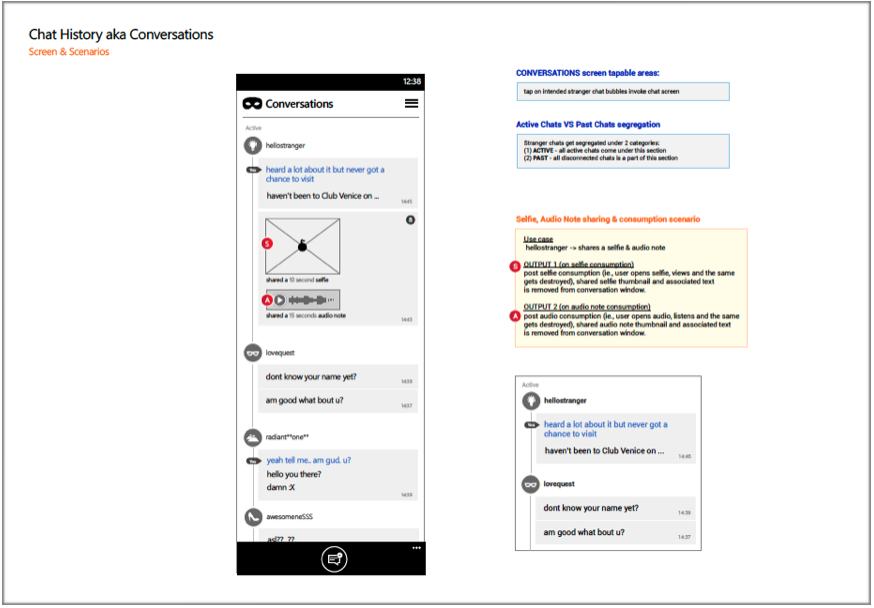Click hellostranger's avatar in the inset panel
This screenshot has height=608, width=874.
click(531, 401)
